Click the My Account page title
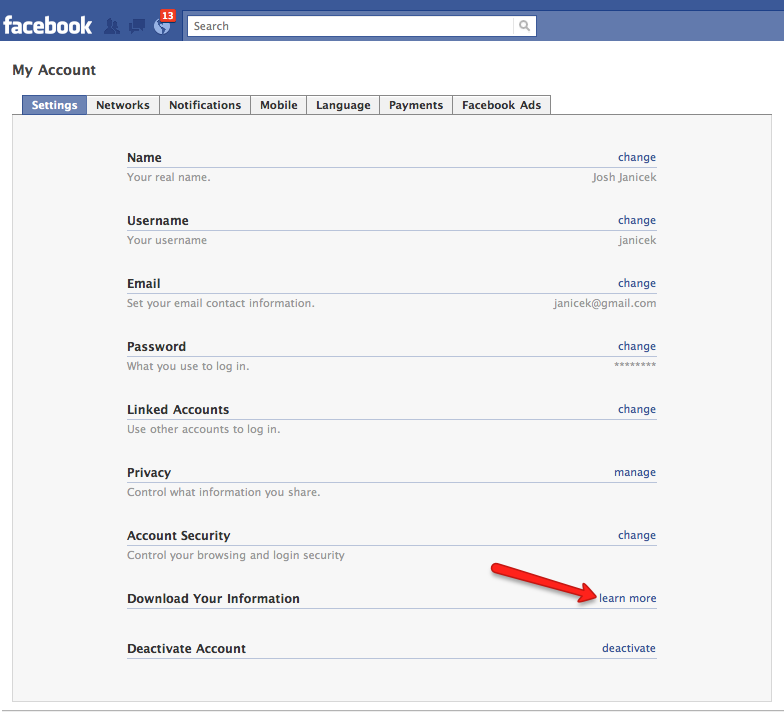Viewport: 784px width, 712px height. click(x=54, y=70)
